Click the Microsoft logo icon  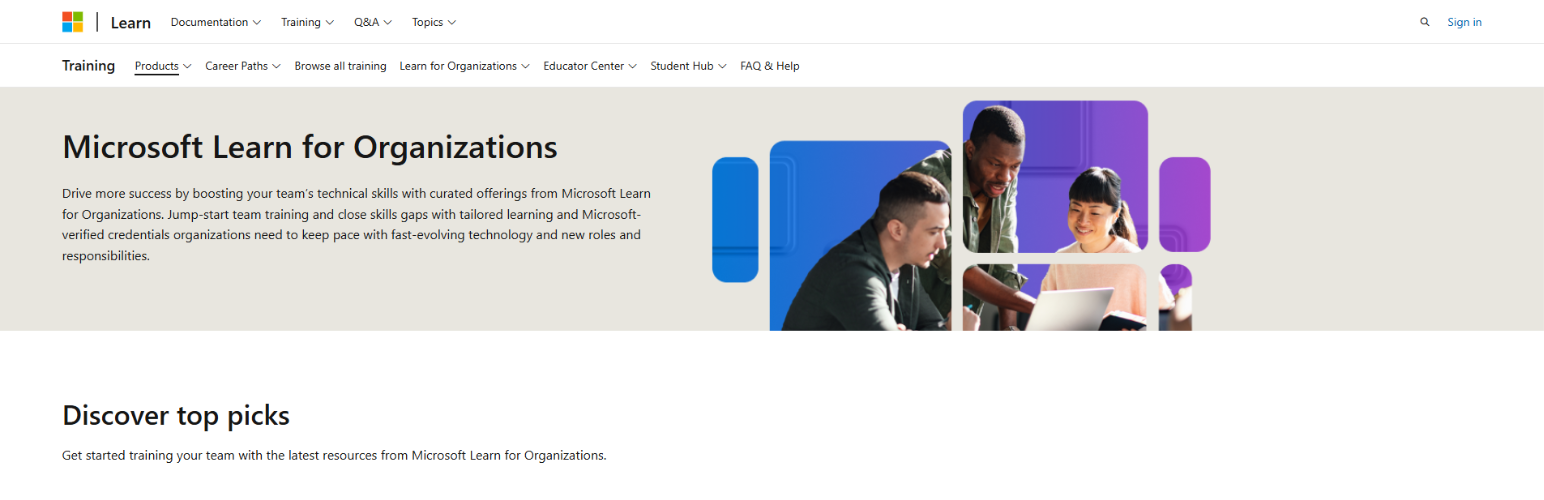pos(73,22)
